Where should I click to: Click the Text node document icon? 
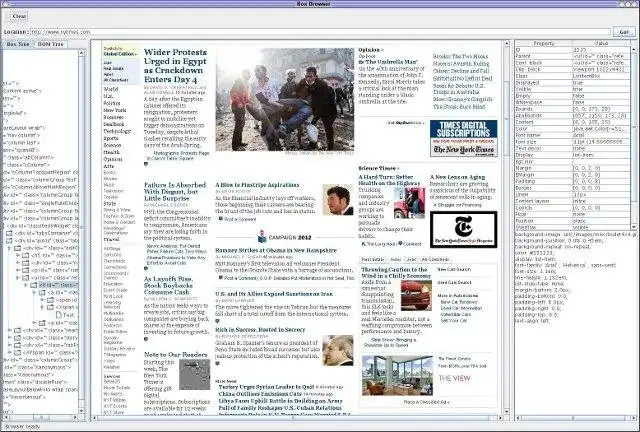click(x=58, y=315)
